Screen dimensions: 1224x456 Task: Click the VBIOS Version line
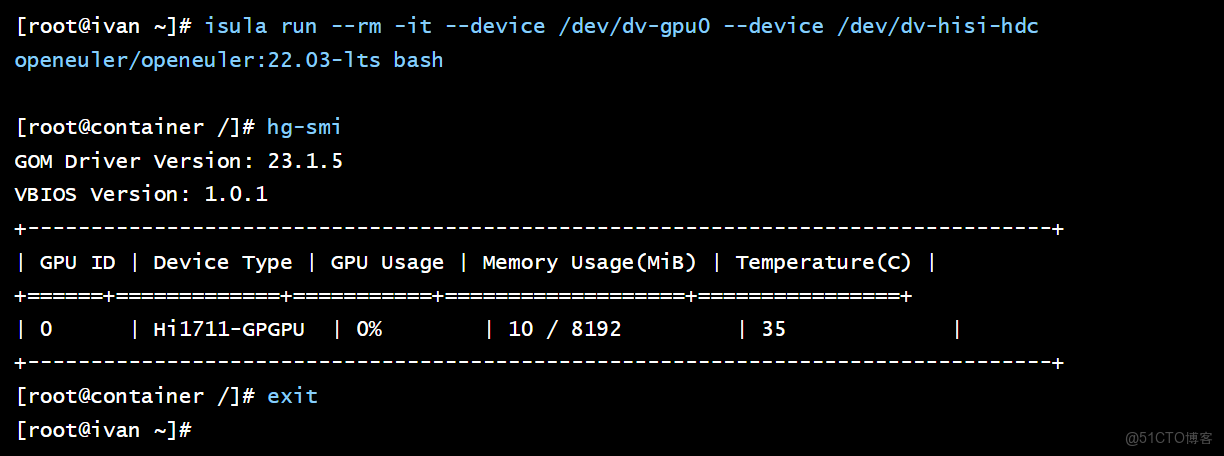(140, 194)
